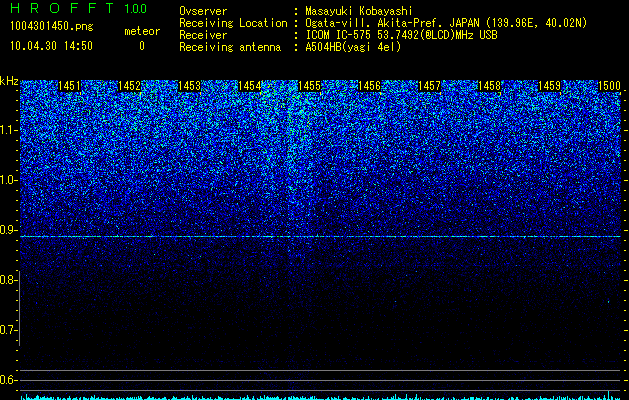Viewport: 629px width, 400px height.
Task: Click the Ovserver field label
Action: click(x=203, y=11)
